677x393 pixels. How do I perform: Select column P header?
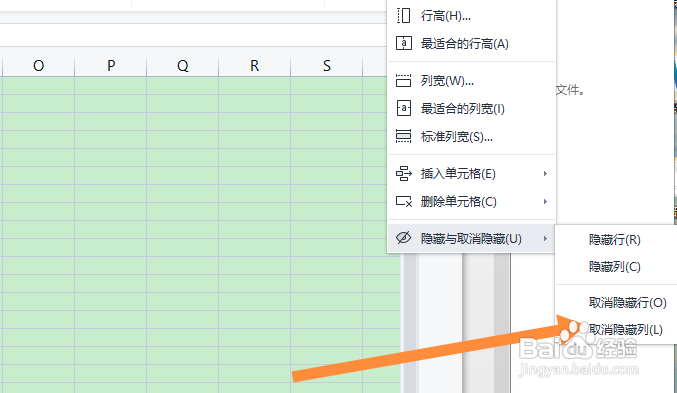[x=111, y=66]
